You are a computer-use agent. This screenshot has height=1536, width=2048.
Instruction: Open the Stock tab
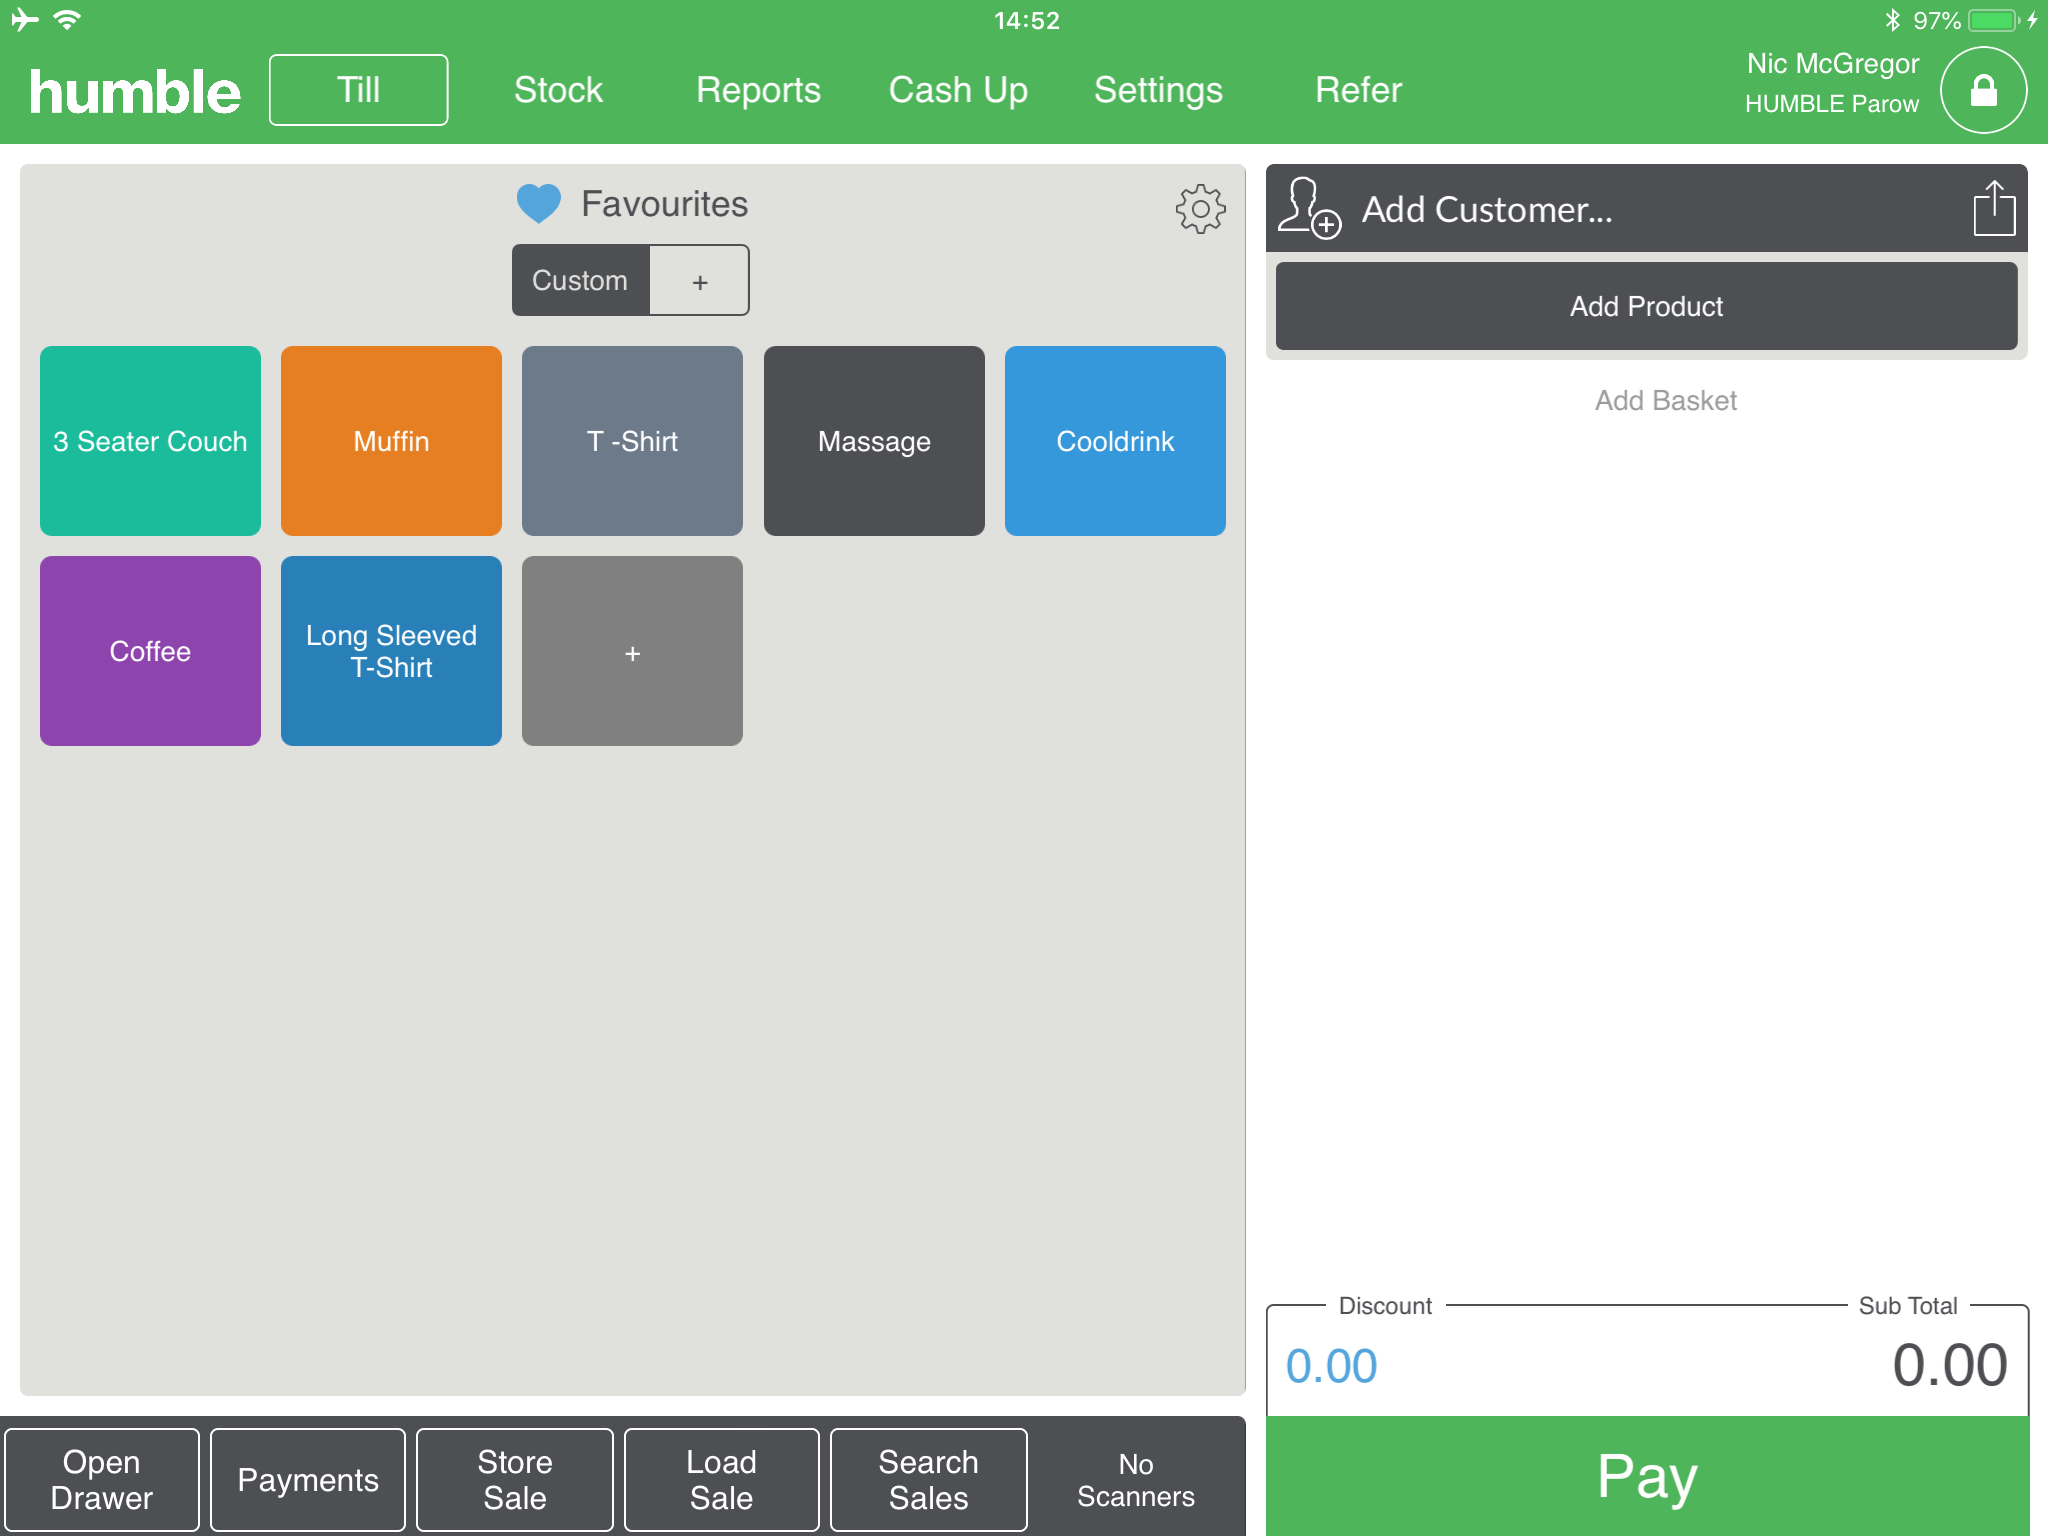[x=558, y=90]
